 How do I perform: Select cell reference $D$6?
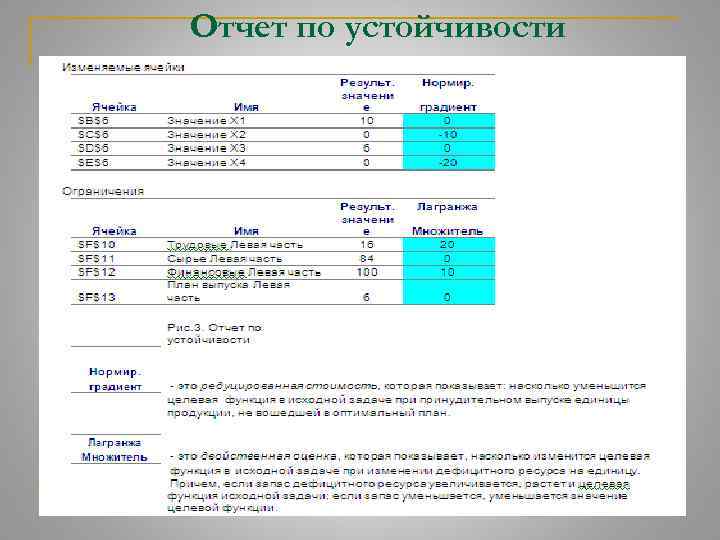[93, 148]
